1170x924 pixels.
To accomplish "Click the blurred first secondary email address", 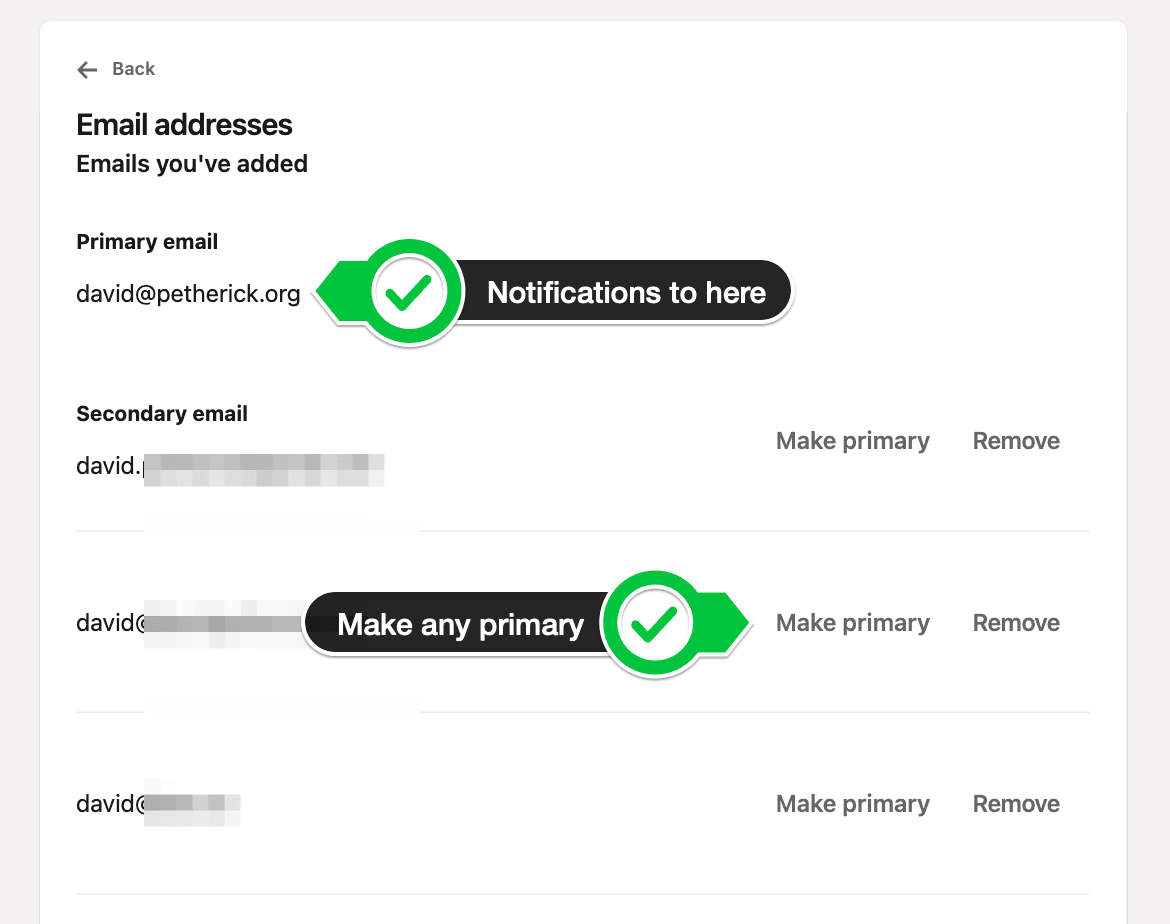I will click(x=230, y=468).
